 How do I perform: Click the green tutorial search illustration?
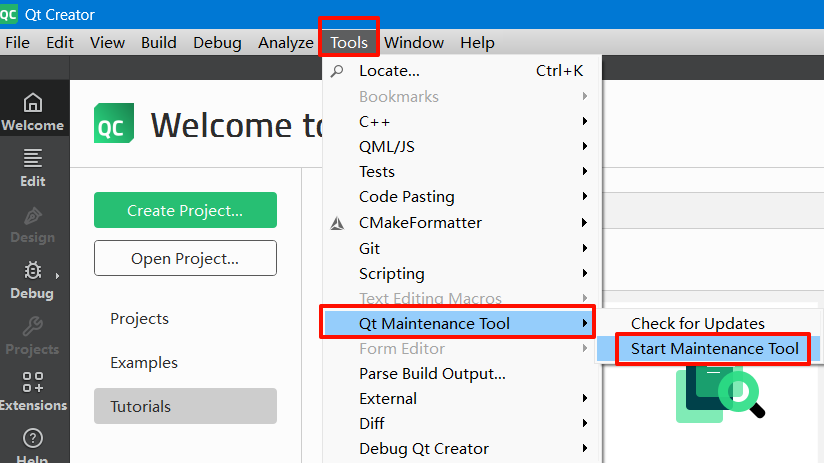[x=720, y=393]
